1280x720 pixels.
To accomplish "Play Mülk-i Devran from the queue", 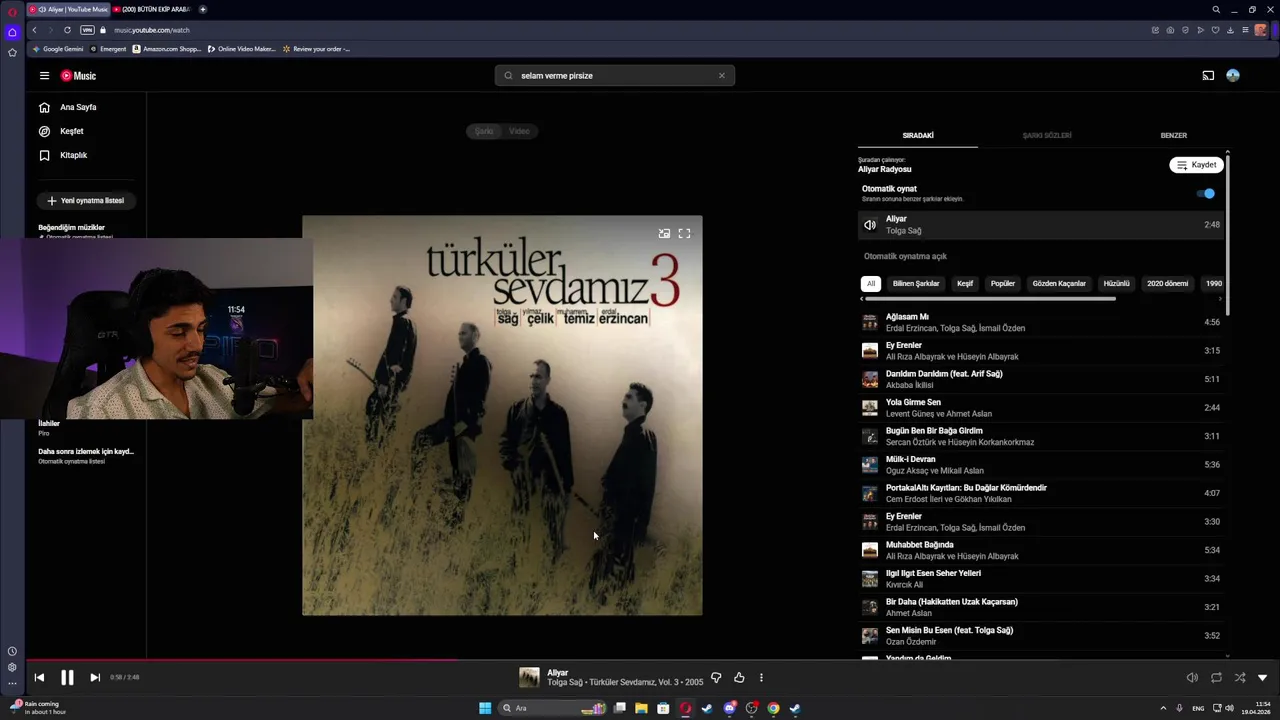I will click(x=1040, y=465).
